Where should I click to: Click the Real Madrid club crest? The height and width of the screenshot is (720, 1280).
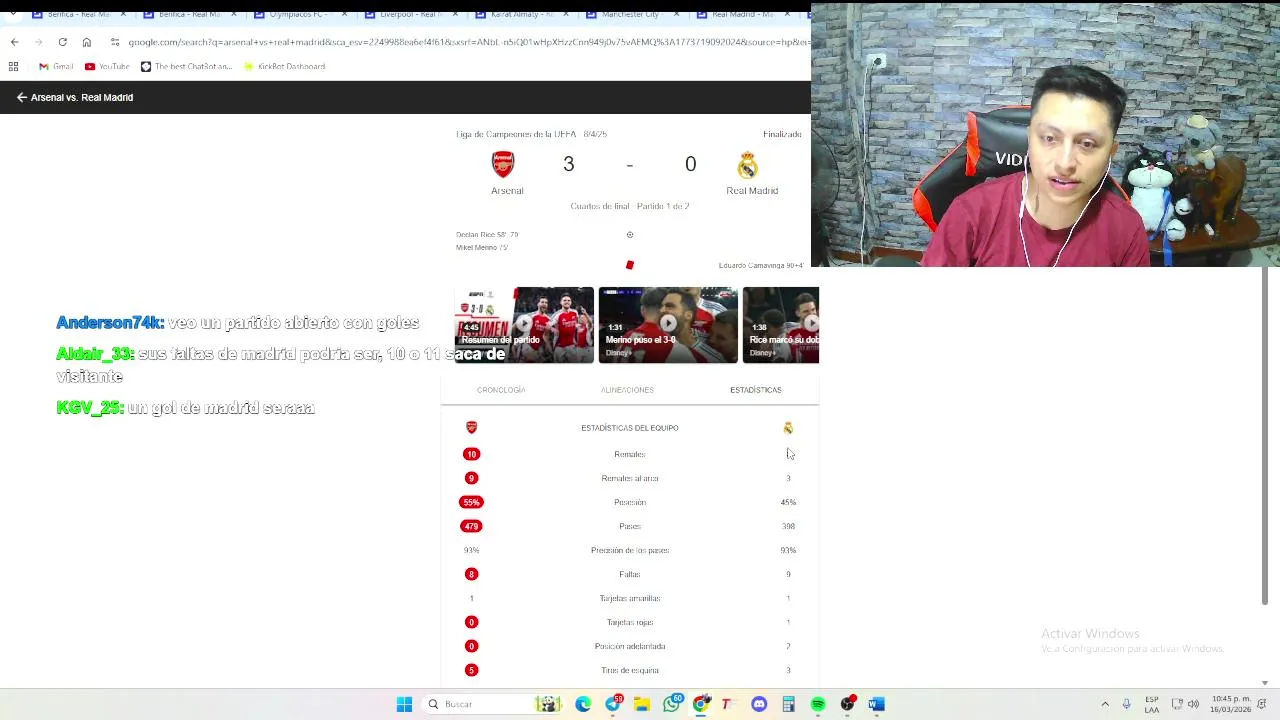(x=748, y=164)
